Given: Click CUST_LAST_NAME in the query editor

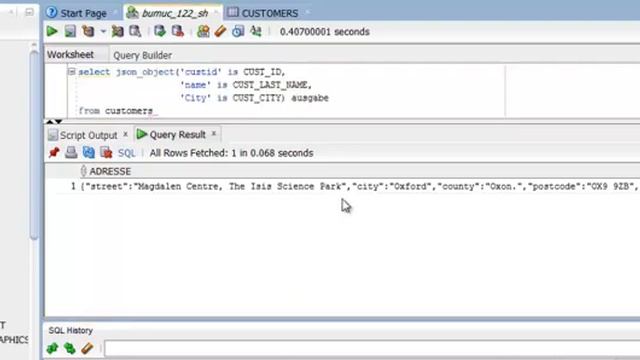Looking at the screenshot, I should [269, 85].
